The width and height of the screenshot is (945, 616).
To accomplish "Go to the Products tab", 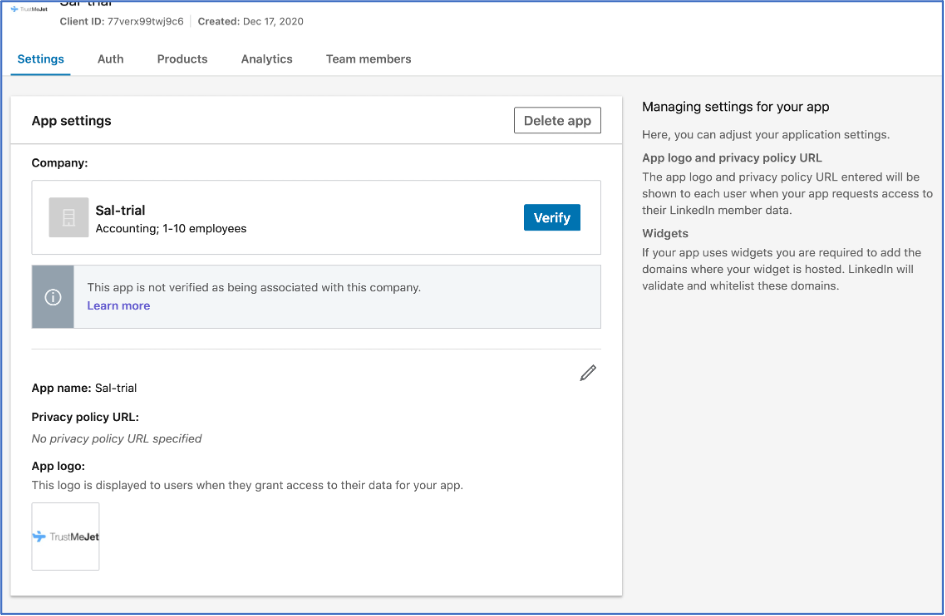I will pos(182,59).
